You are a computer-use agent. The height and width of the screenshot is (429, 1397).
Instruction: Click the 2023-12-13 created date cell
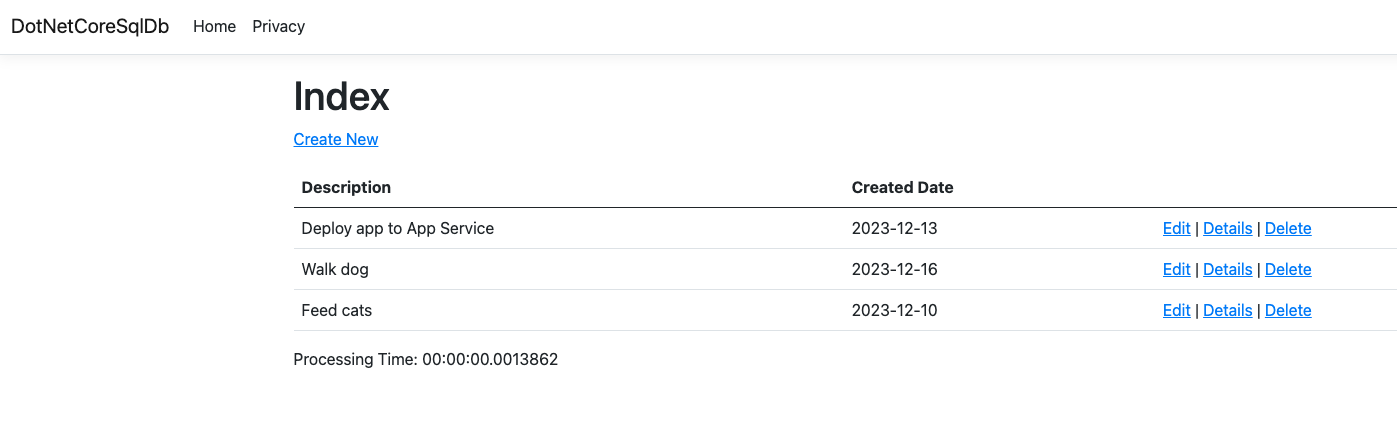[x=894, y=228]
